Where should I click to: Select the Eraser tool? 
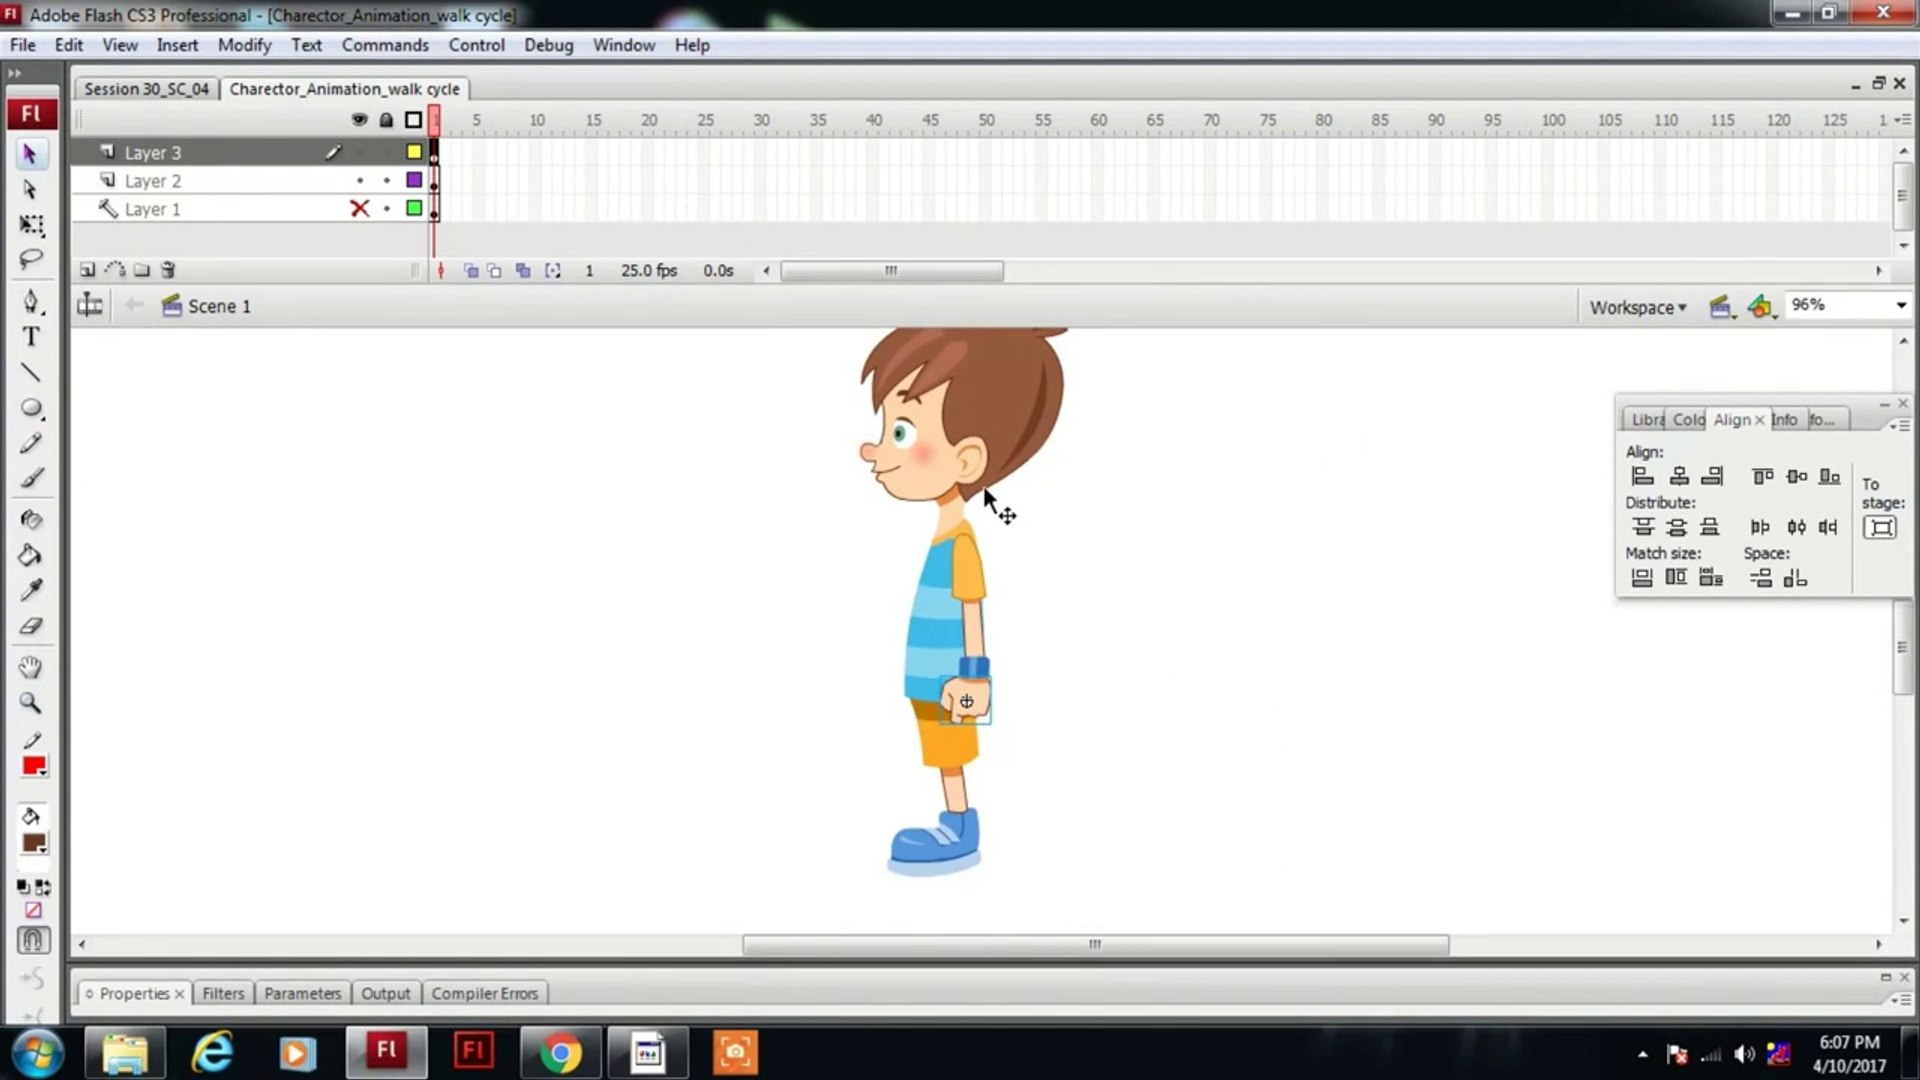(x=31, y=627)
